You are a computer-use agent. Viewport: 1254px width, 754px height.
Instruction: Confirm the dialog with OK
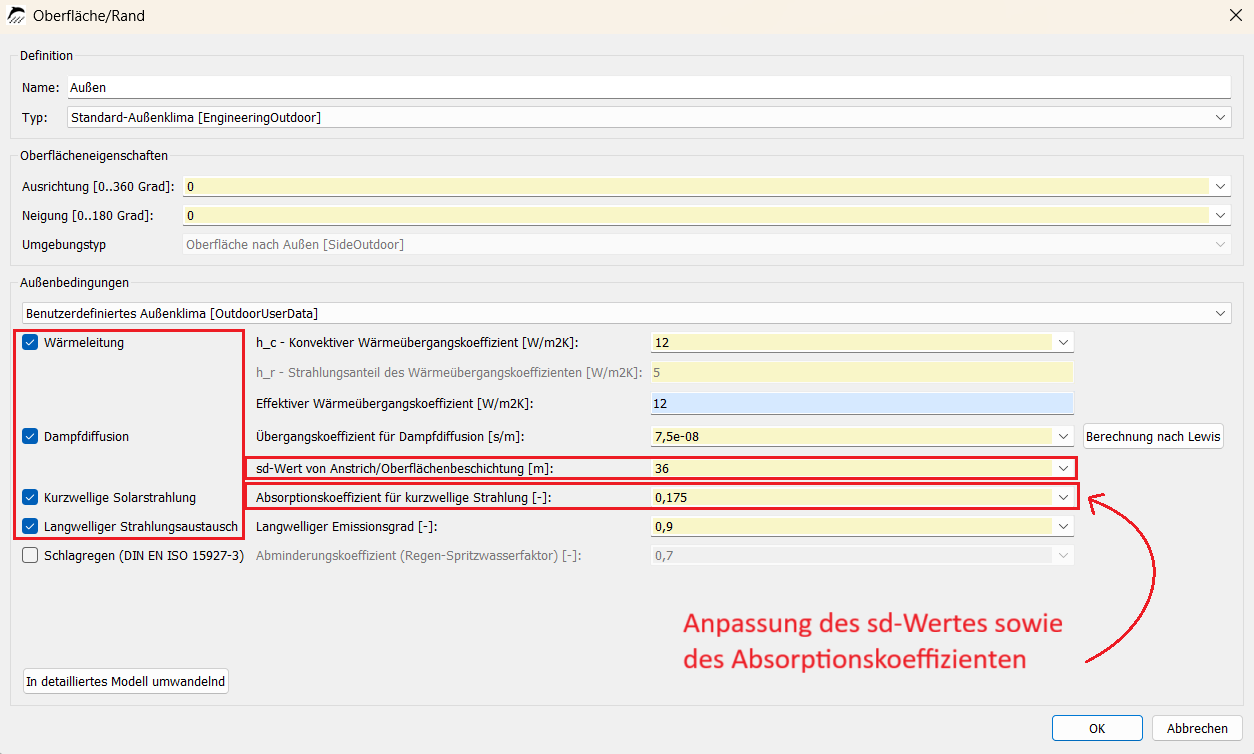pyautogui.click(x=1097, y=728)
